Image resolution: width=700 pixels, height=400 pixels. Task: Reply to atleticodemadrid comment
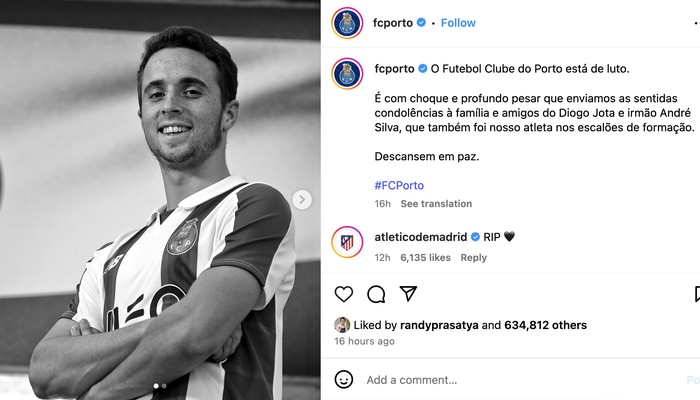pyautogui.click(x=474, y=258)
